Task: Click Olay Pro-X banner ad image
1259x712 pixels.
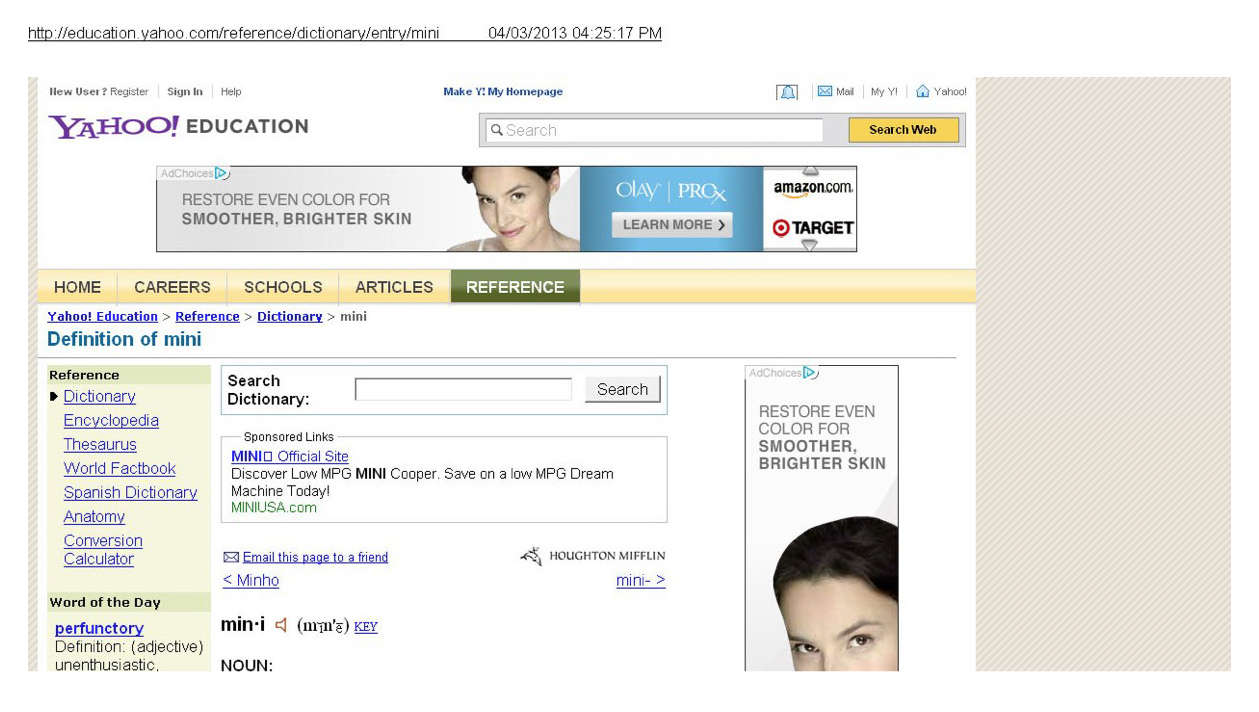Action: pos(506,209)
